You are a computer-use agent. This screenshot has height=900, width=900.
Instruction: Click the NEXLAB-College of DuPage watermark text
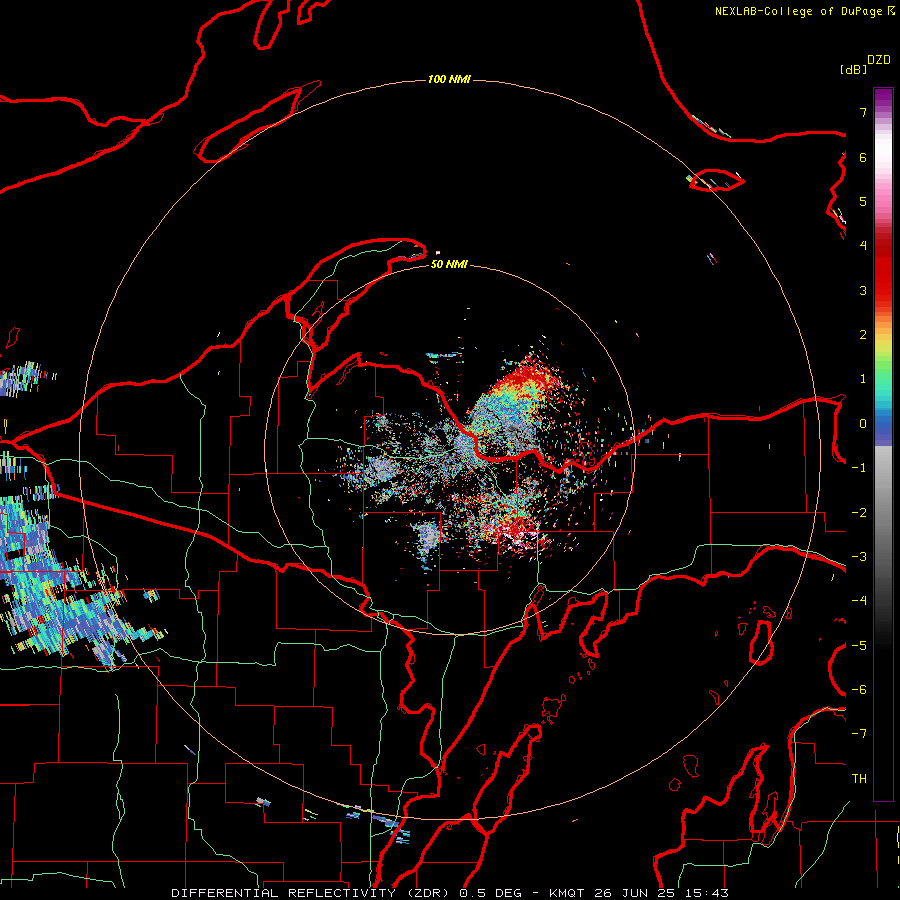coord(800,11)
